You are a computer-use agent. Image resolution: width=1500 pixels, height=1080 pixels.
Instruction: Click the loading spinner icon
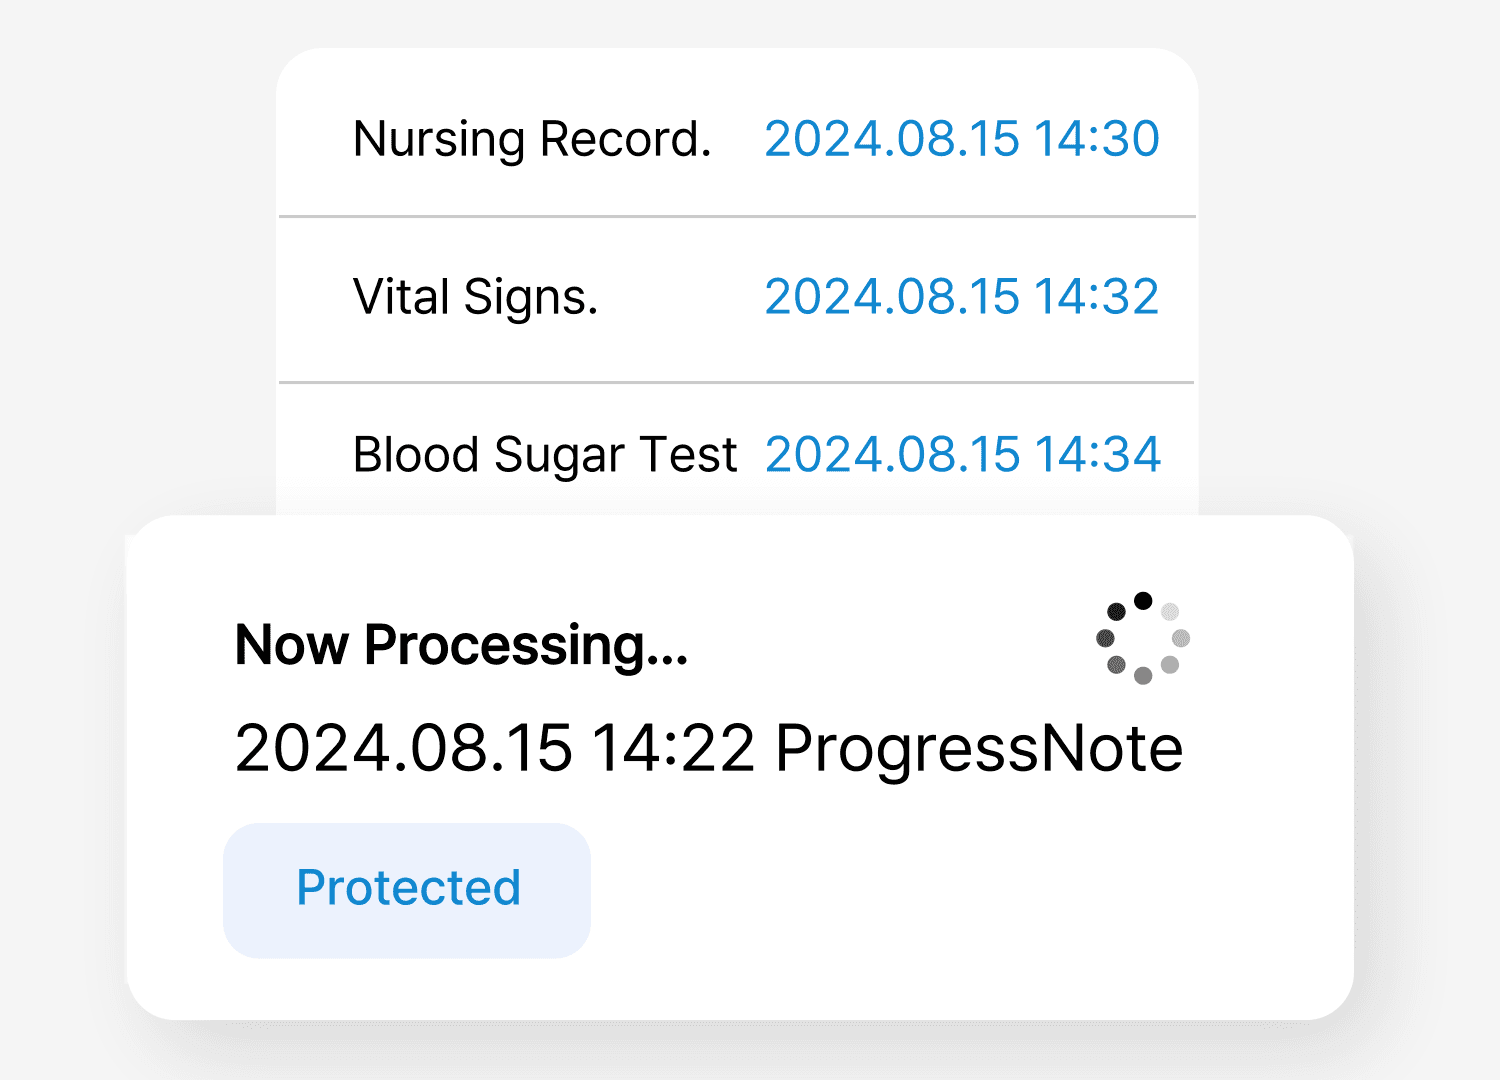(x=1143, y=638)
